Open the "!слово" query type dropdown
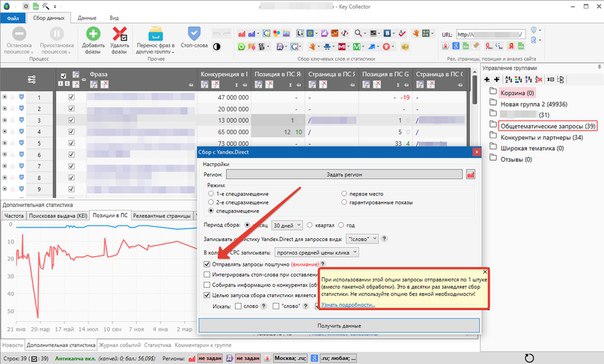The image size is (604, 364). (x=362, y=239)
